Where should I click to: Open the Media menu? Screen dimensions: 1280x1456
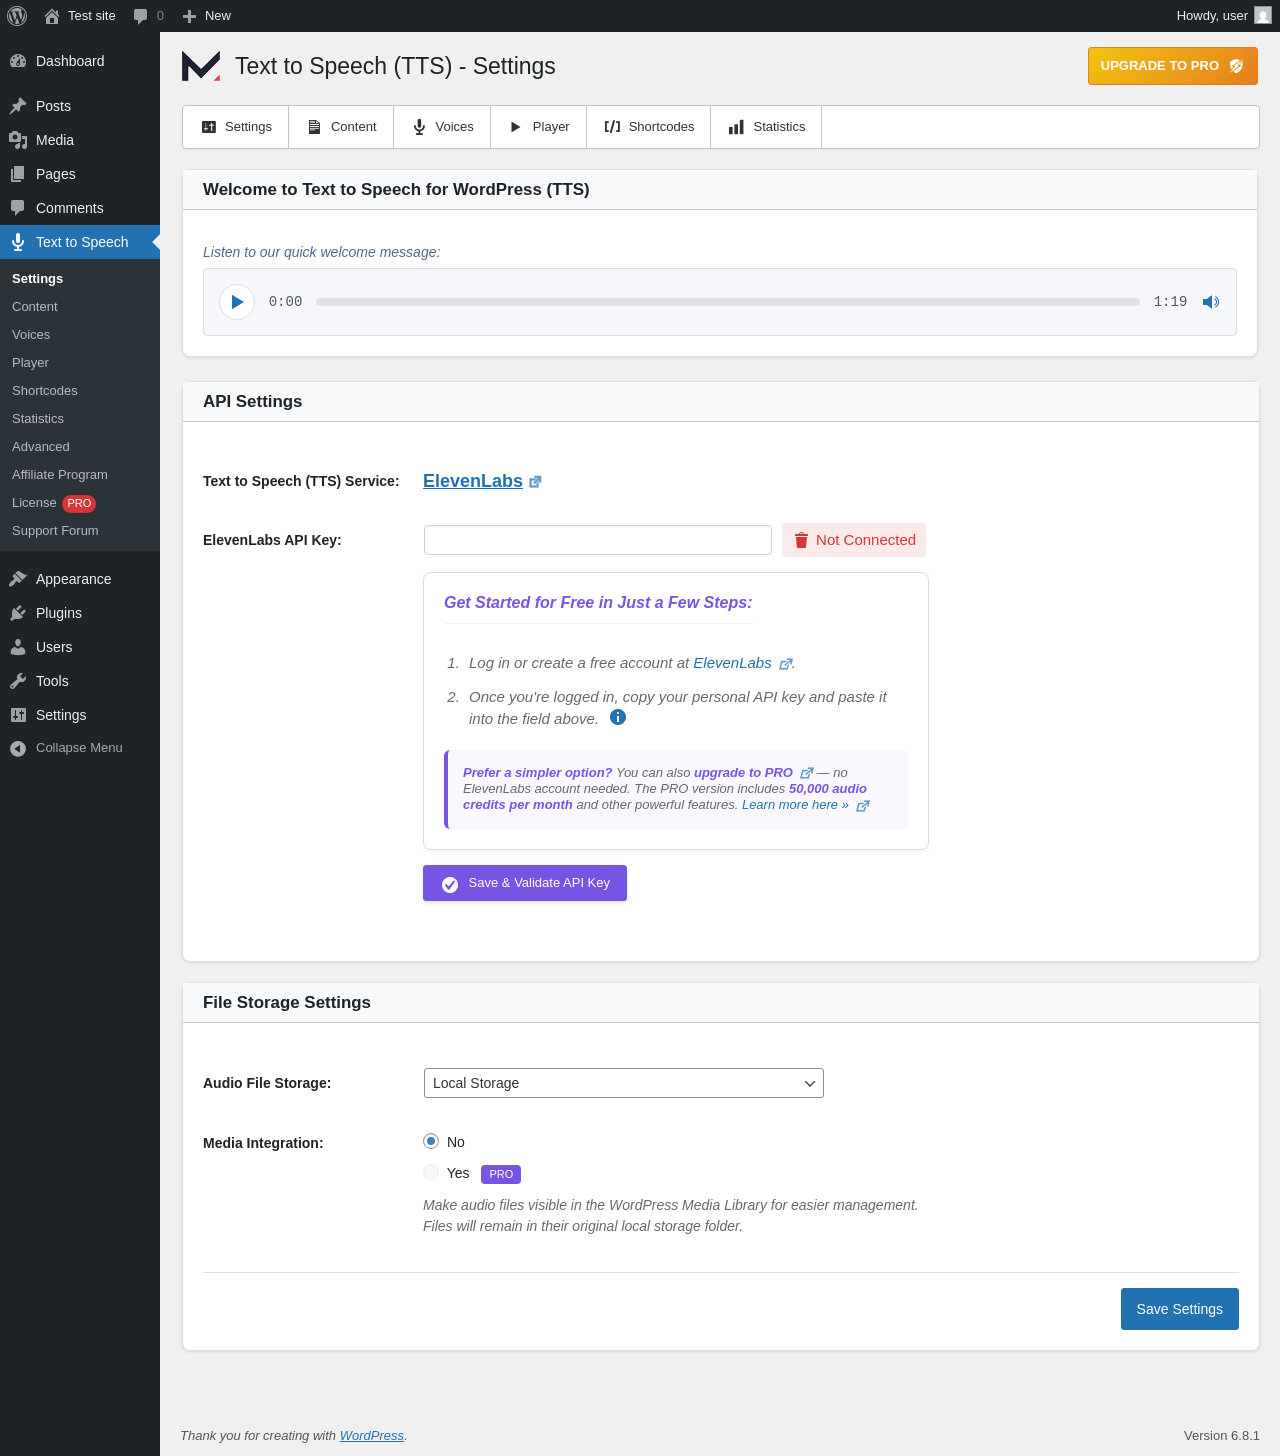[80, 140]
